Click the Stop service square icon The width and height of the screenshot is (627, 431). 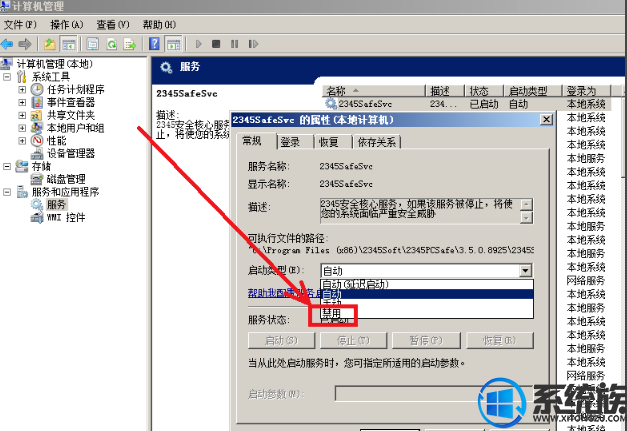click(216, 44)
